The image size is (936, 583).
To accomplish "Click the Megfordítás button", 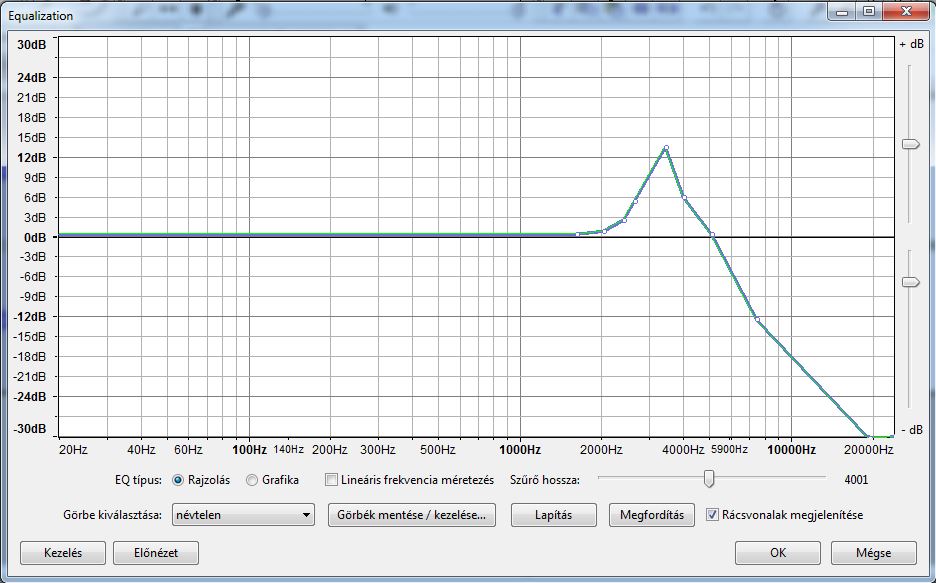I will coord(651,515).
